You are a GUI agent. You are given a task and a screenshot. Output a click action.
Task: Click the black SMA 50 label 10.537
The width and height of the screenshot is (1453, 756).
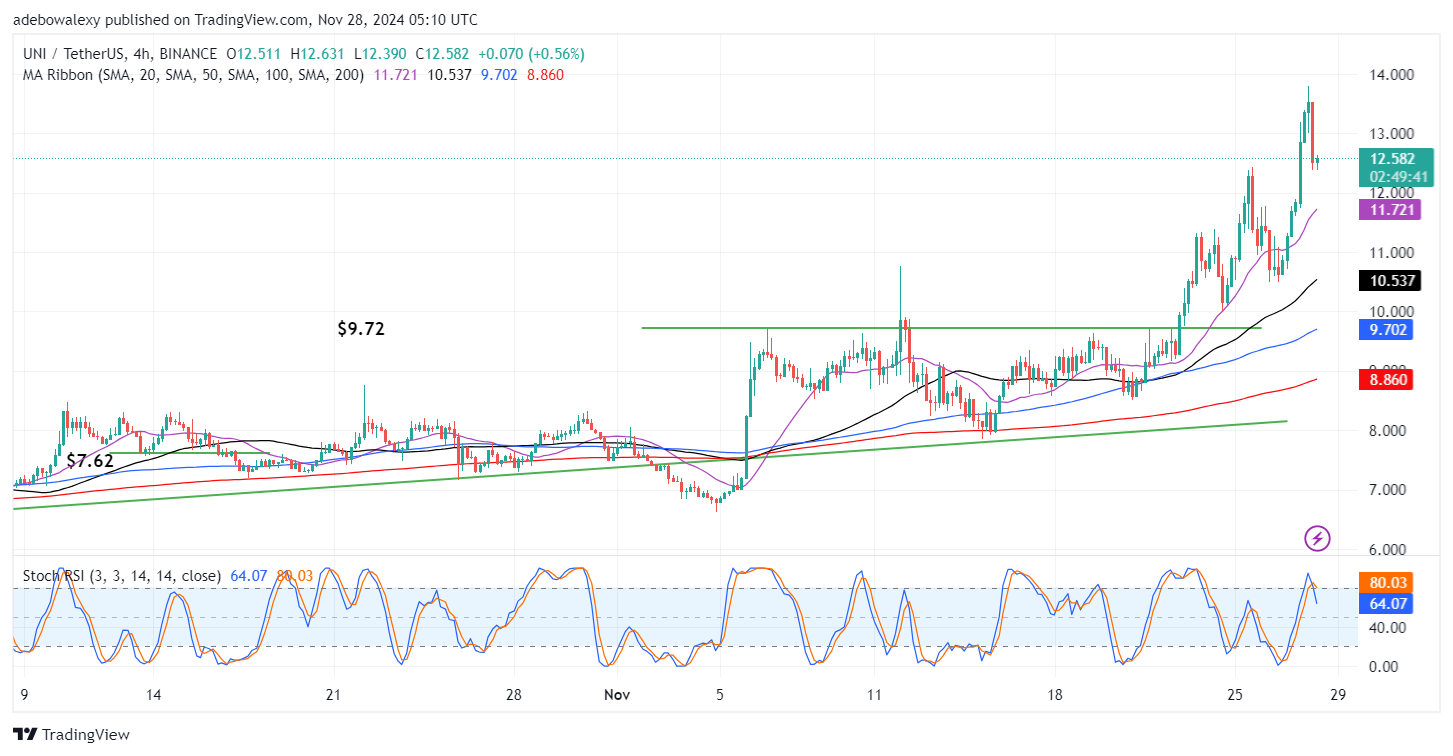pos(1388,281)
